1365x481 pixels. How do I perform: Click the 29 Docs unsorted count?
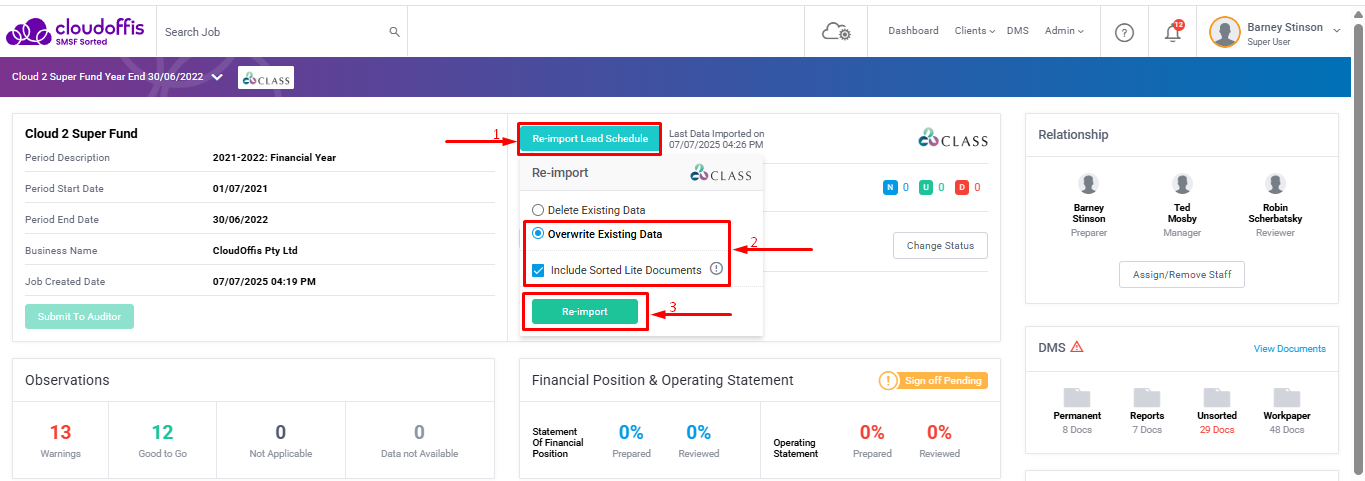pos(1217,430)
